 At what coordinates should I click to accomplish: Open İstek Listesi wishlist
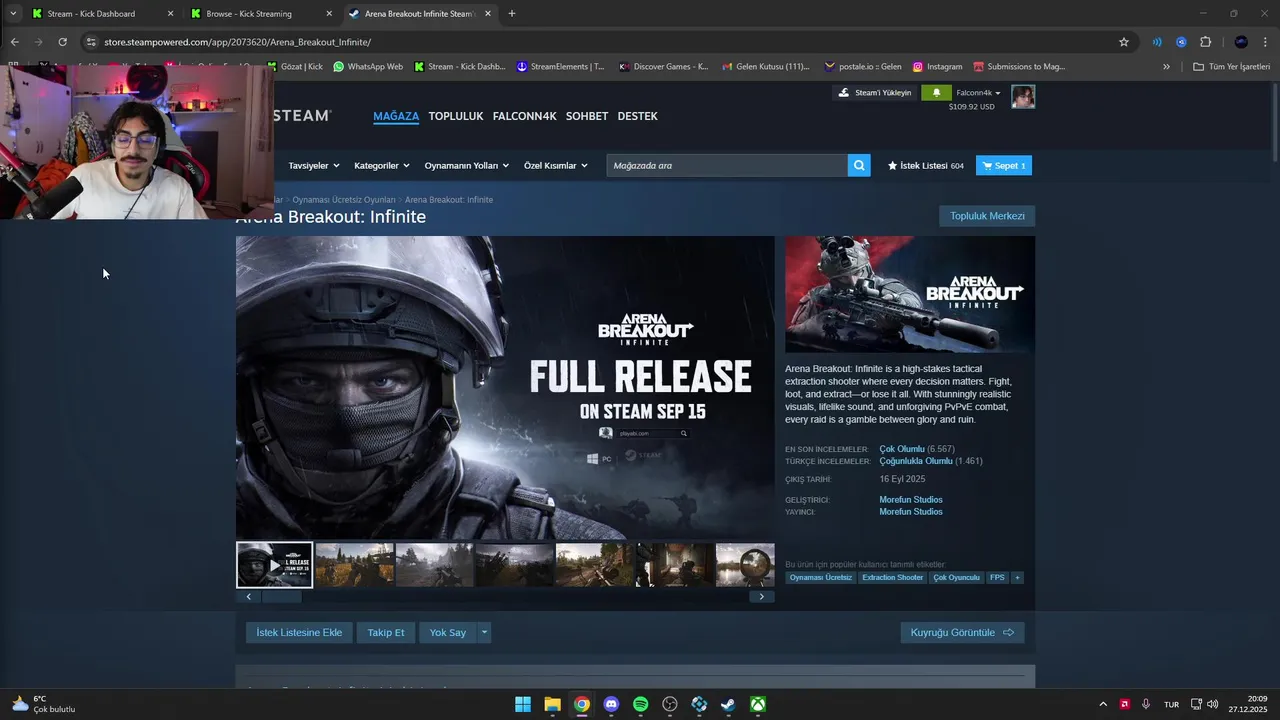[926, 165]
